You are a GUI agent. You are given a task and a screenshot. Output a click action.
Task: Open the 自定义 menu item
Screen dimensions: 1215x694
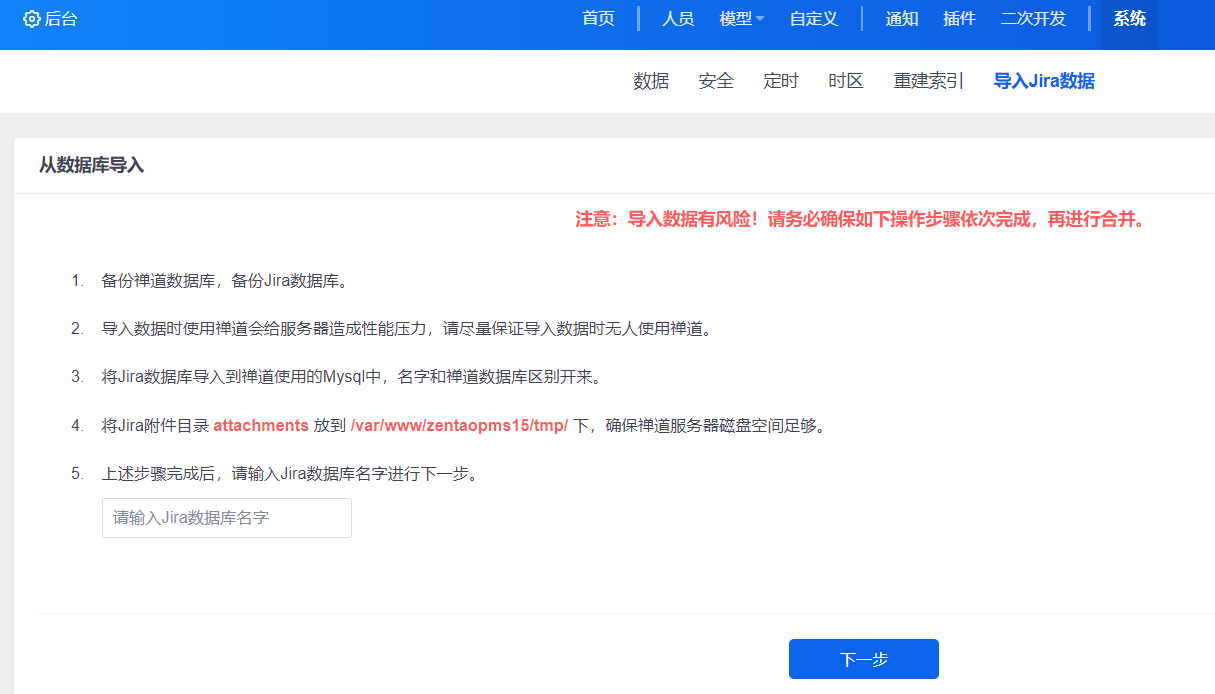tap(814, 19)
